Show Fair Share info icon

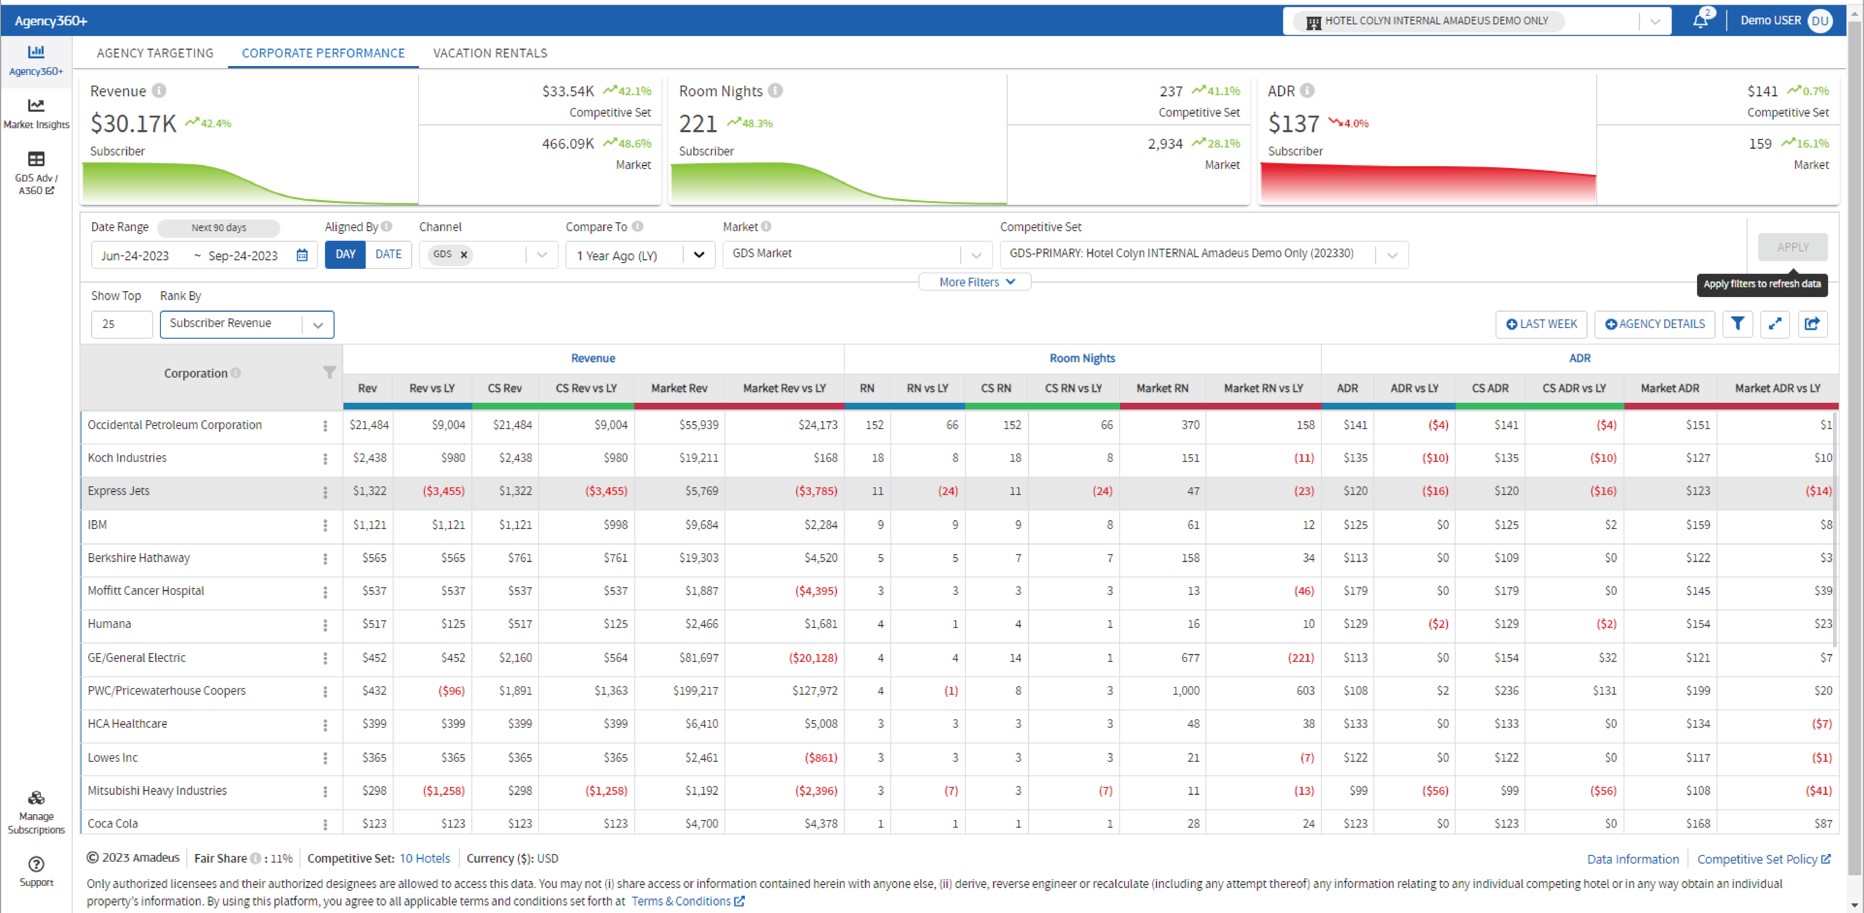point(256,858)
